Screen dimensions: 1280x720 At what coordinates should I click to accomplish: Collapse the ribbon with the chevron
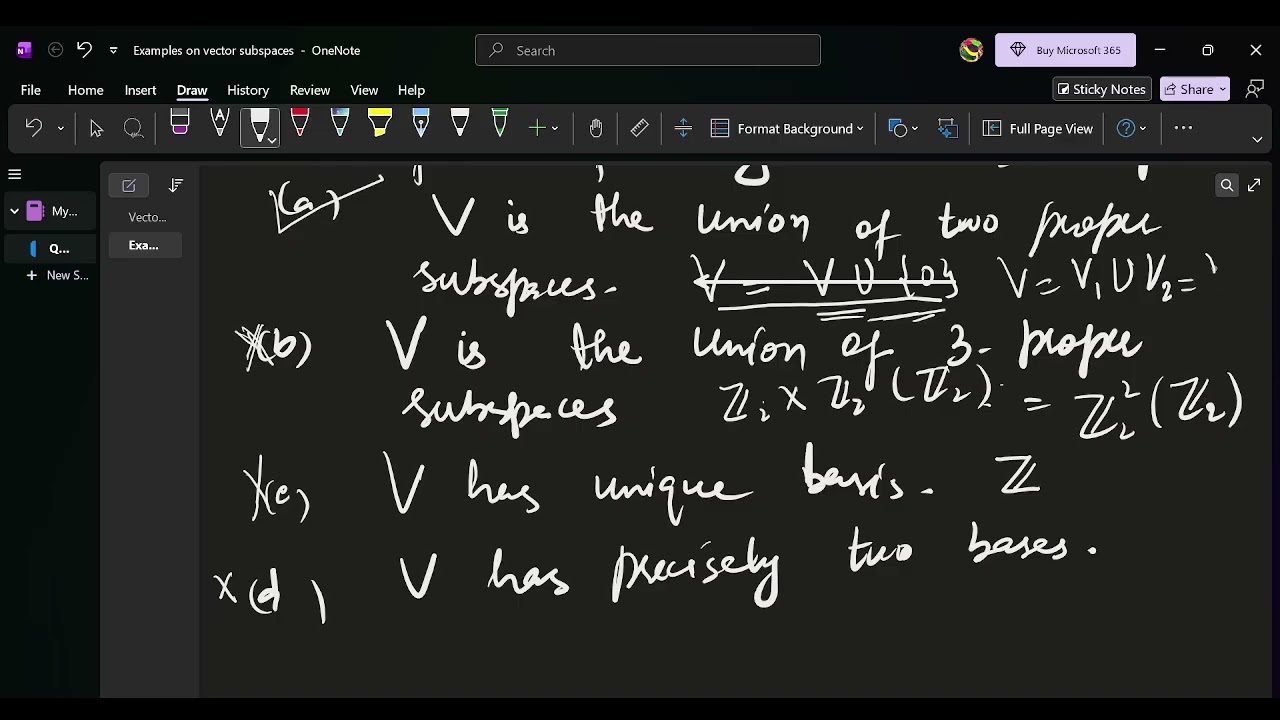coord(1257,139)
